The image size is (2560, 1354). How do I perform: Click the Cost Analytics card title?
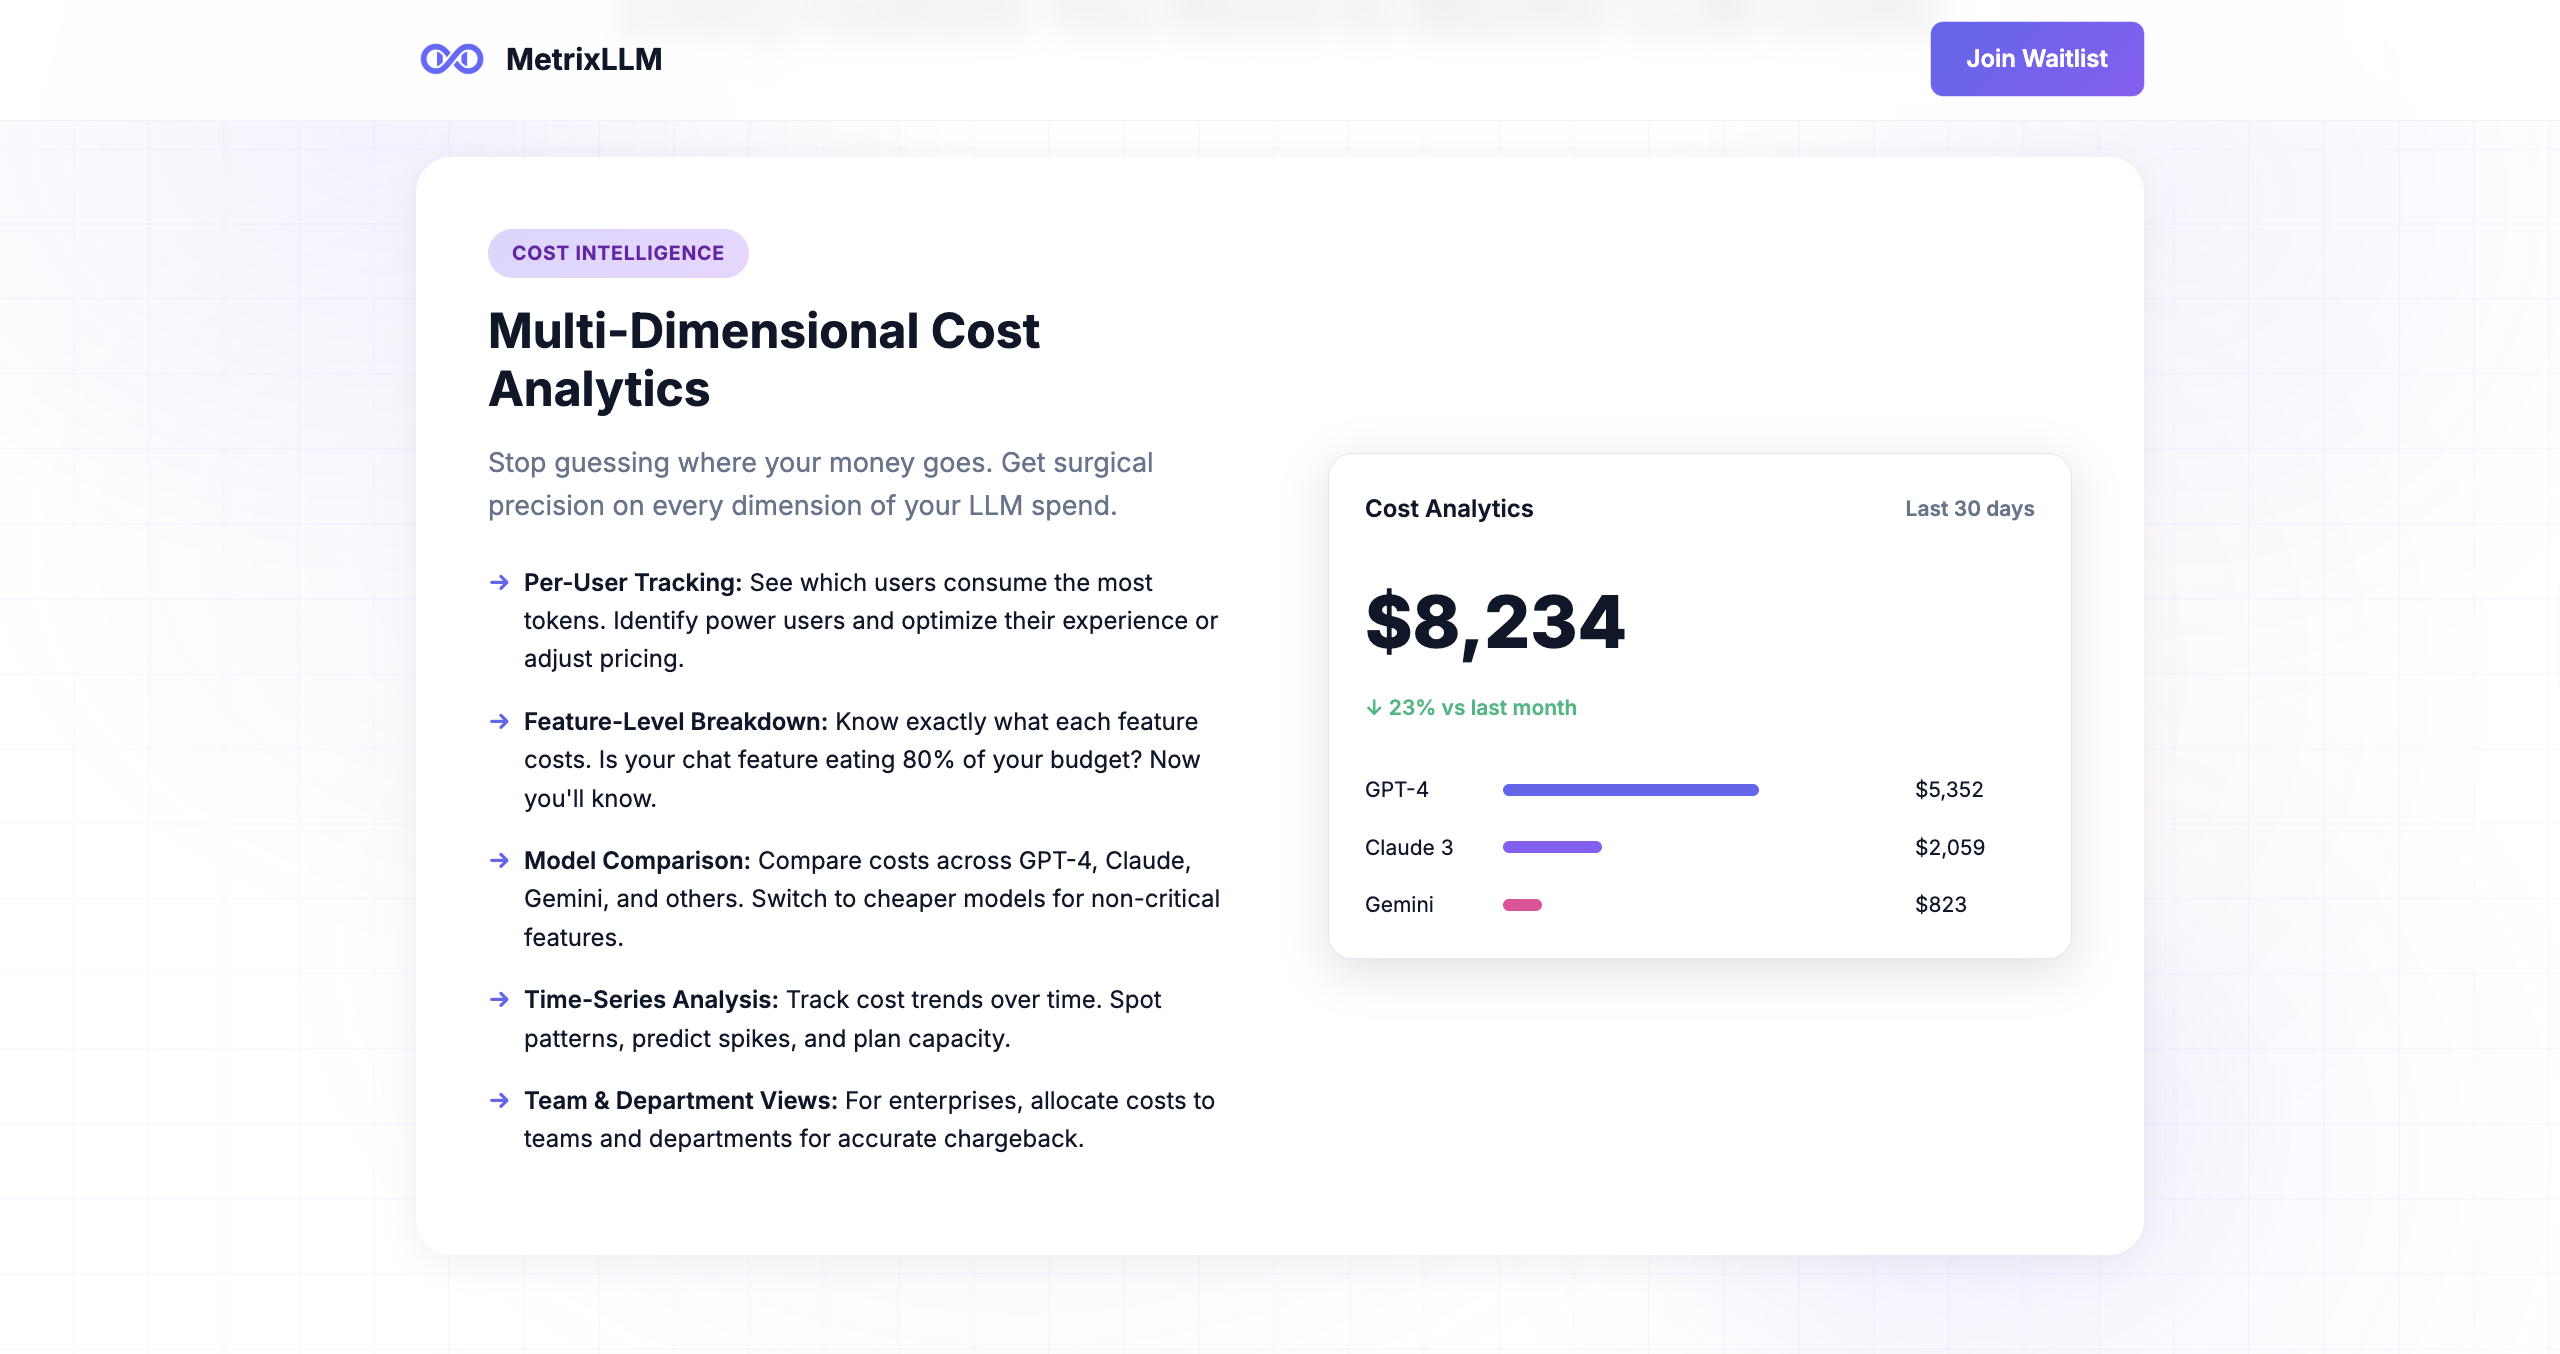1449,509
